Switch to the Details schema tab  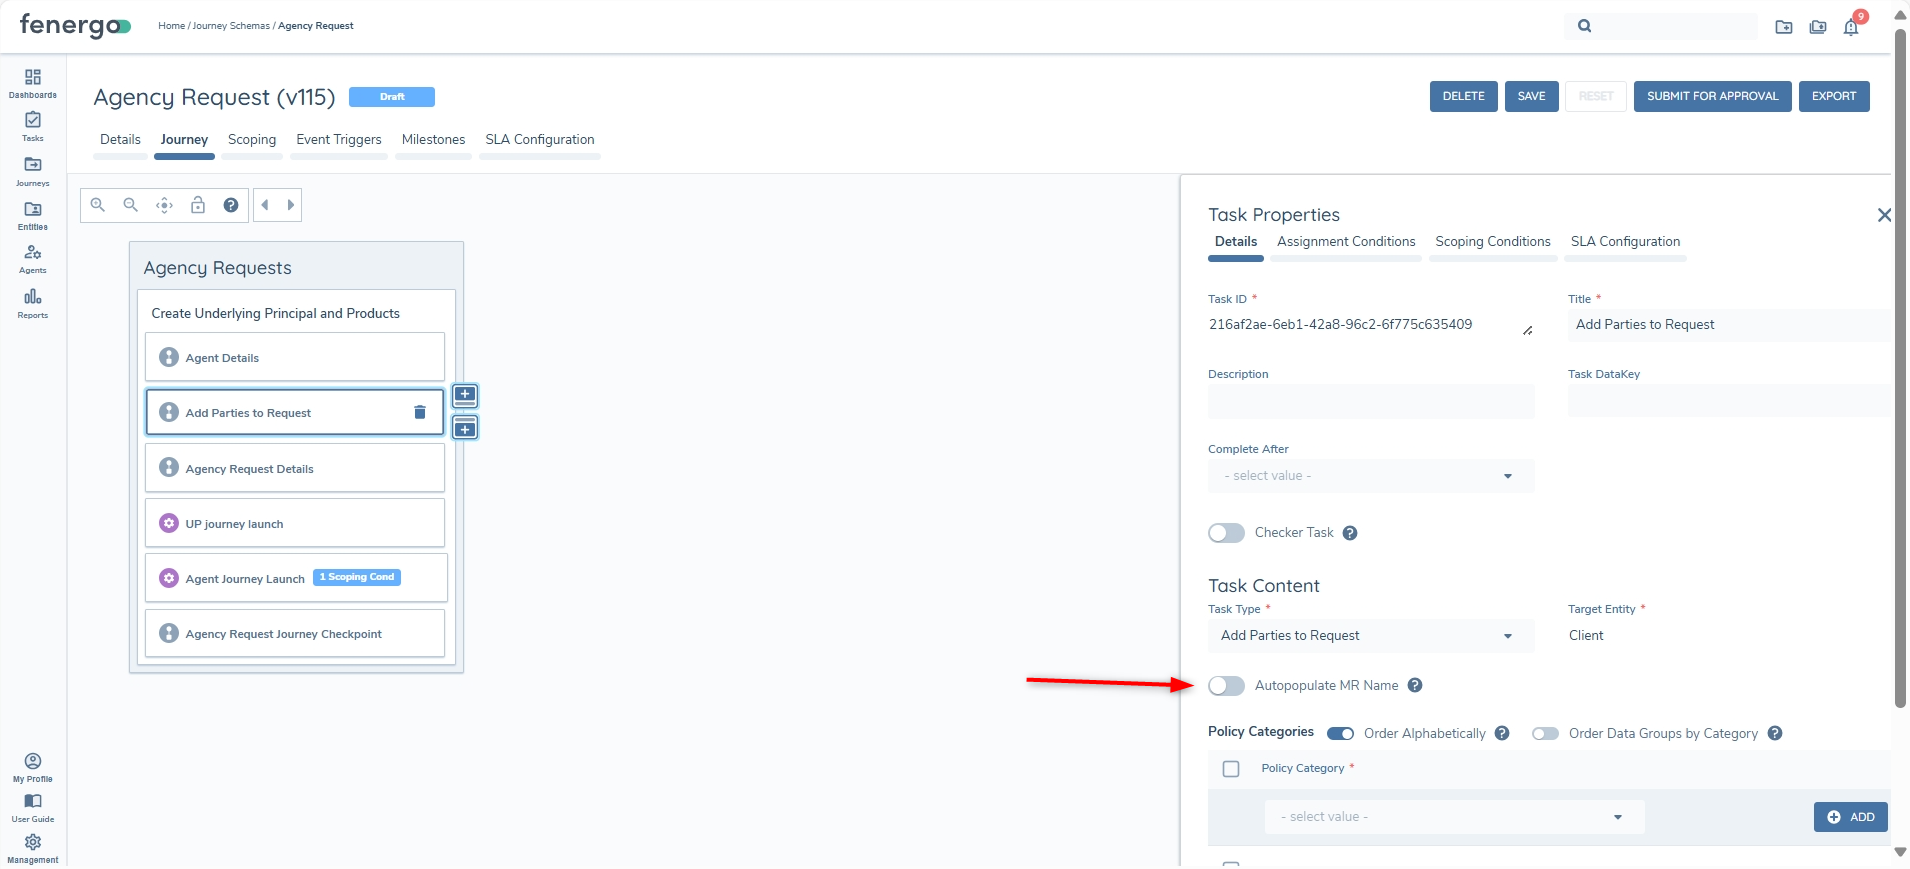pos(120,140)
